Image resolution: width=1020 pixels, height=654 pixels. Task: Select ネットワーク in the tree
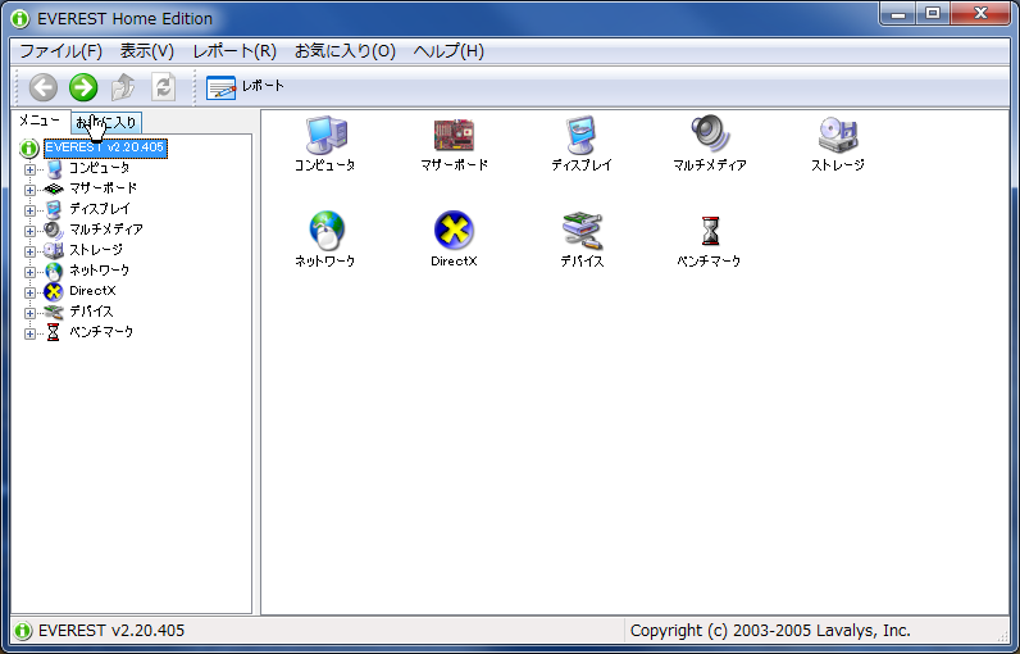pyautogui.click(x=99, y=270)
